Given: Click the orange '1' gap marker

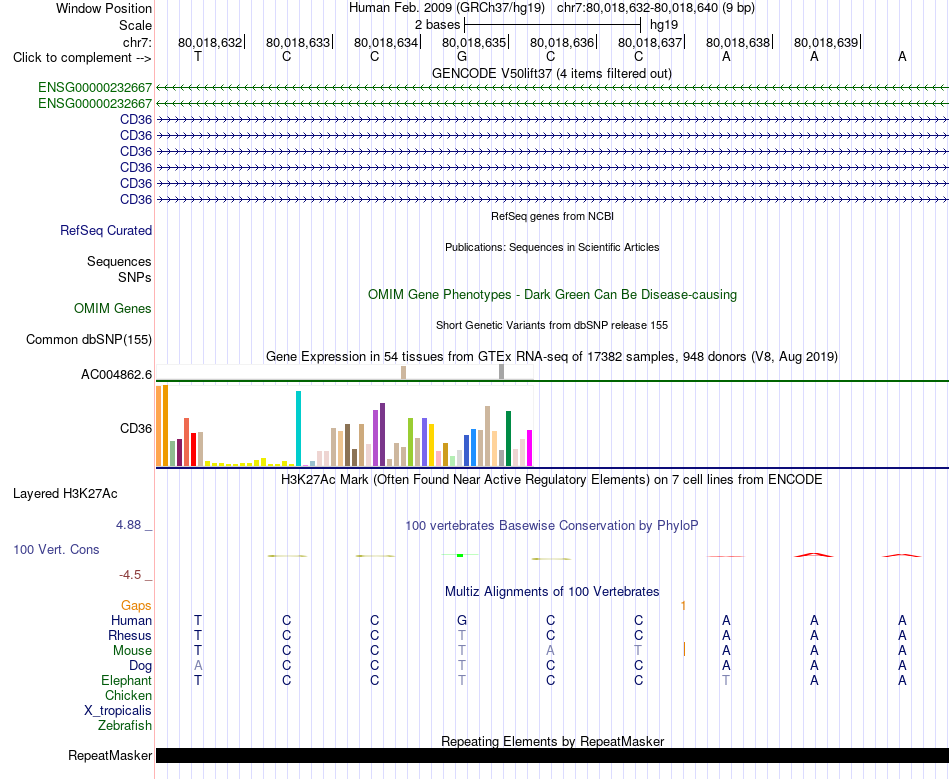Looking at the screenshot, I should 683,605.
